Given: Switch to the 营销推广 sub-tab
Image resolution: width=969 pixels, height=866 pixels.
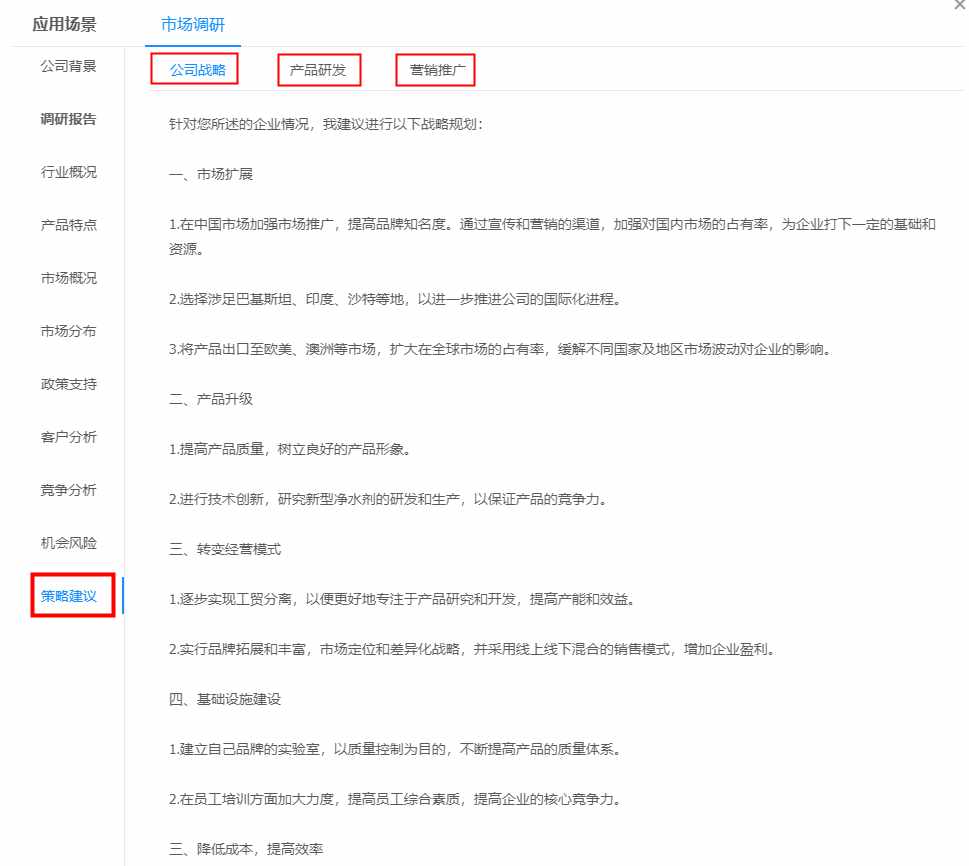Looking at the screenshot, I should click(x=437, y=70).
